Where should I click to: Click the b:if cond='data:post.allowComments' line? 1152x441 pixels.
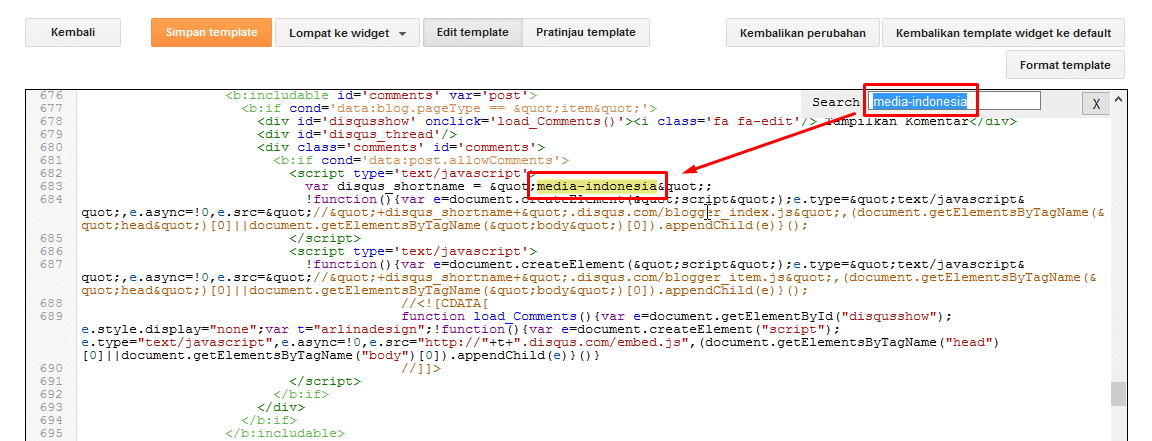coord(422,160)
